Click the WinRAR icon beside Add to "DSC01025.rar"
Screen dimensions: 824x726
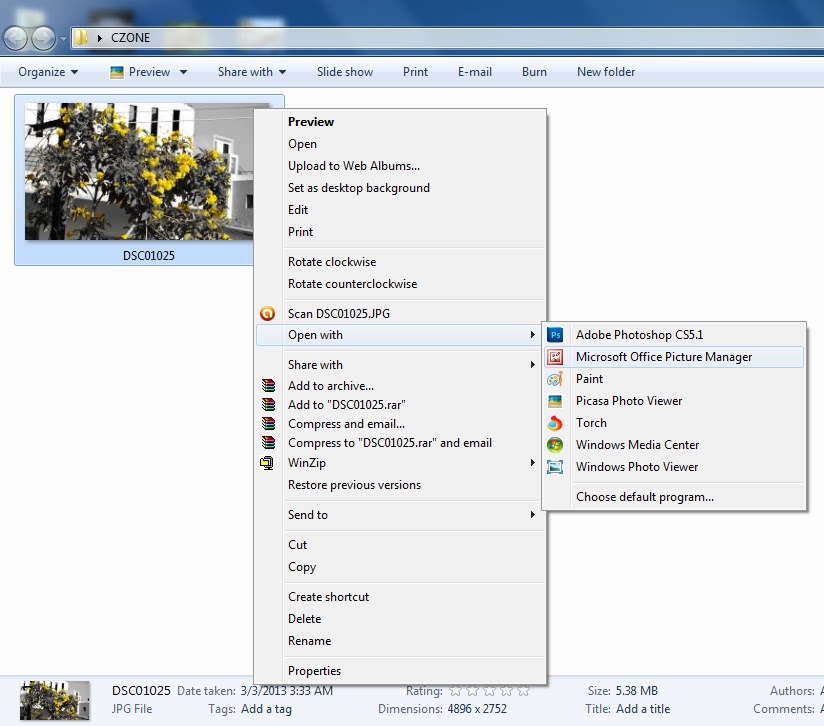coord(268,405)
